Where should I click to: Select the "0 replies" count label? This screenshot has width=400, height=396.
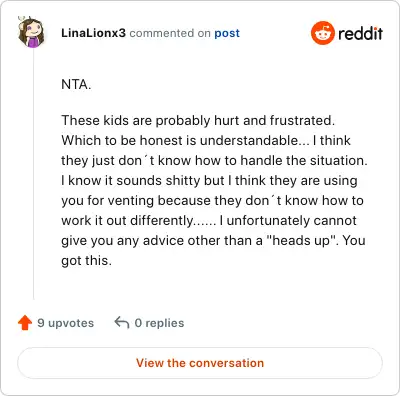(x=159, y=323)
